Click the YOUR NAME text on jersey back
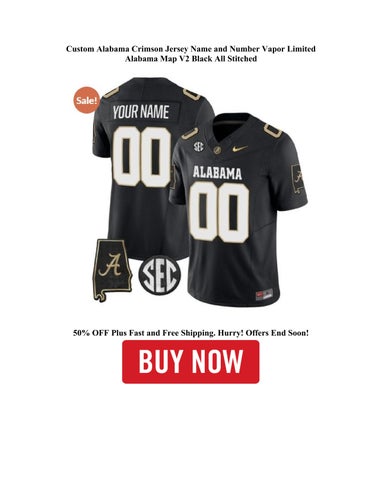The height and width of the screenshot is (480, 371). click(141, 112)
